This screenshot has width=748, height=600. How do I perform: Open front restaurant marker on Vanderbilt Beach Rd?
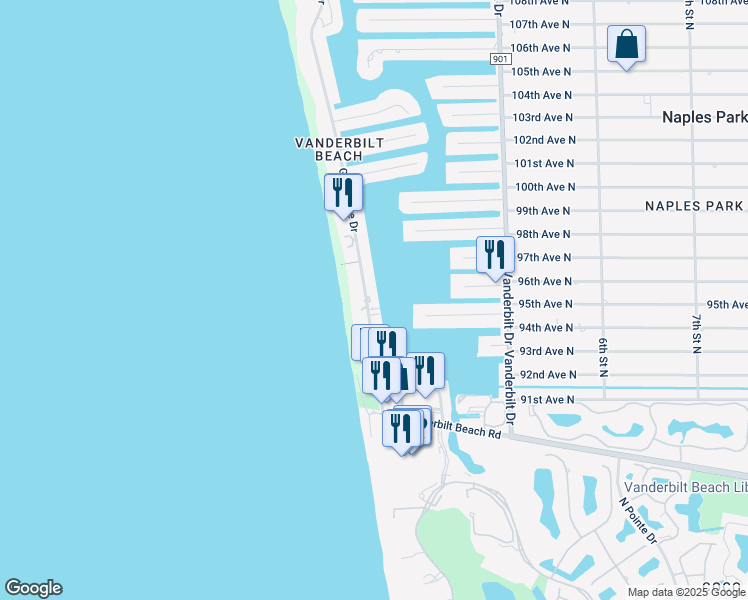coord(401,431)
